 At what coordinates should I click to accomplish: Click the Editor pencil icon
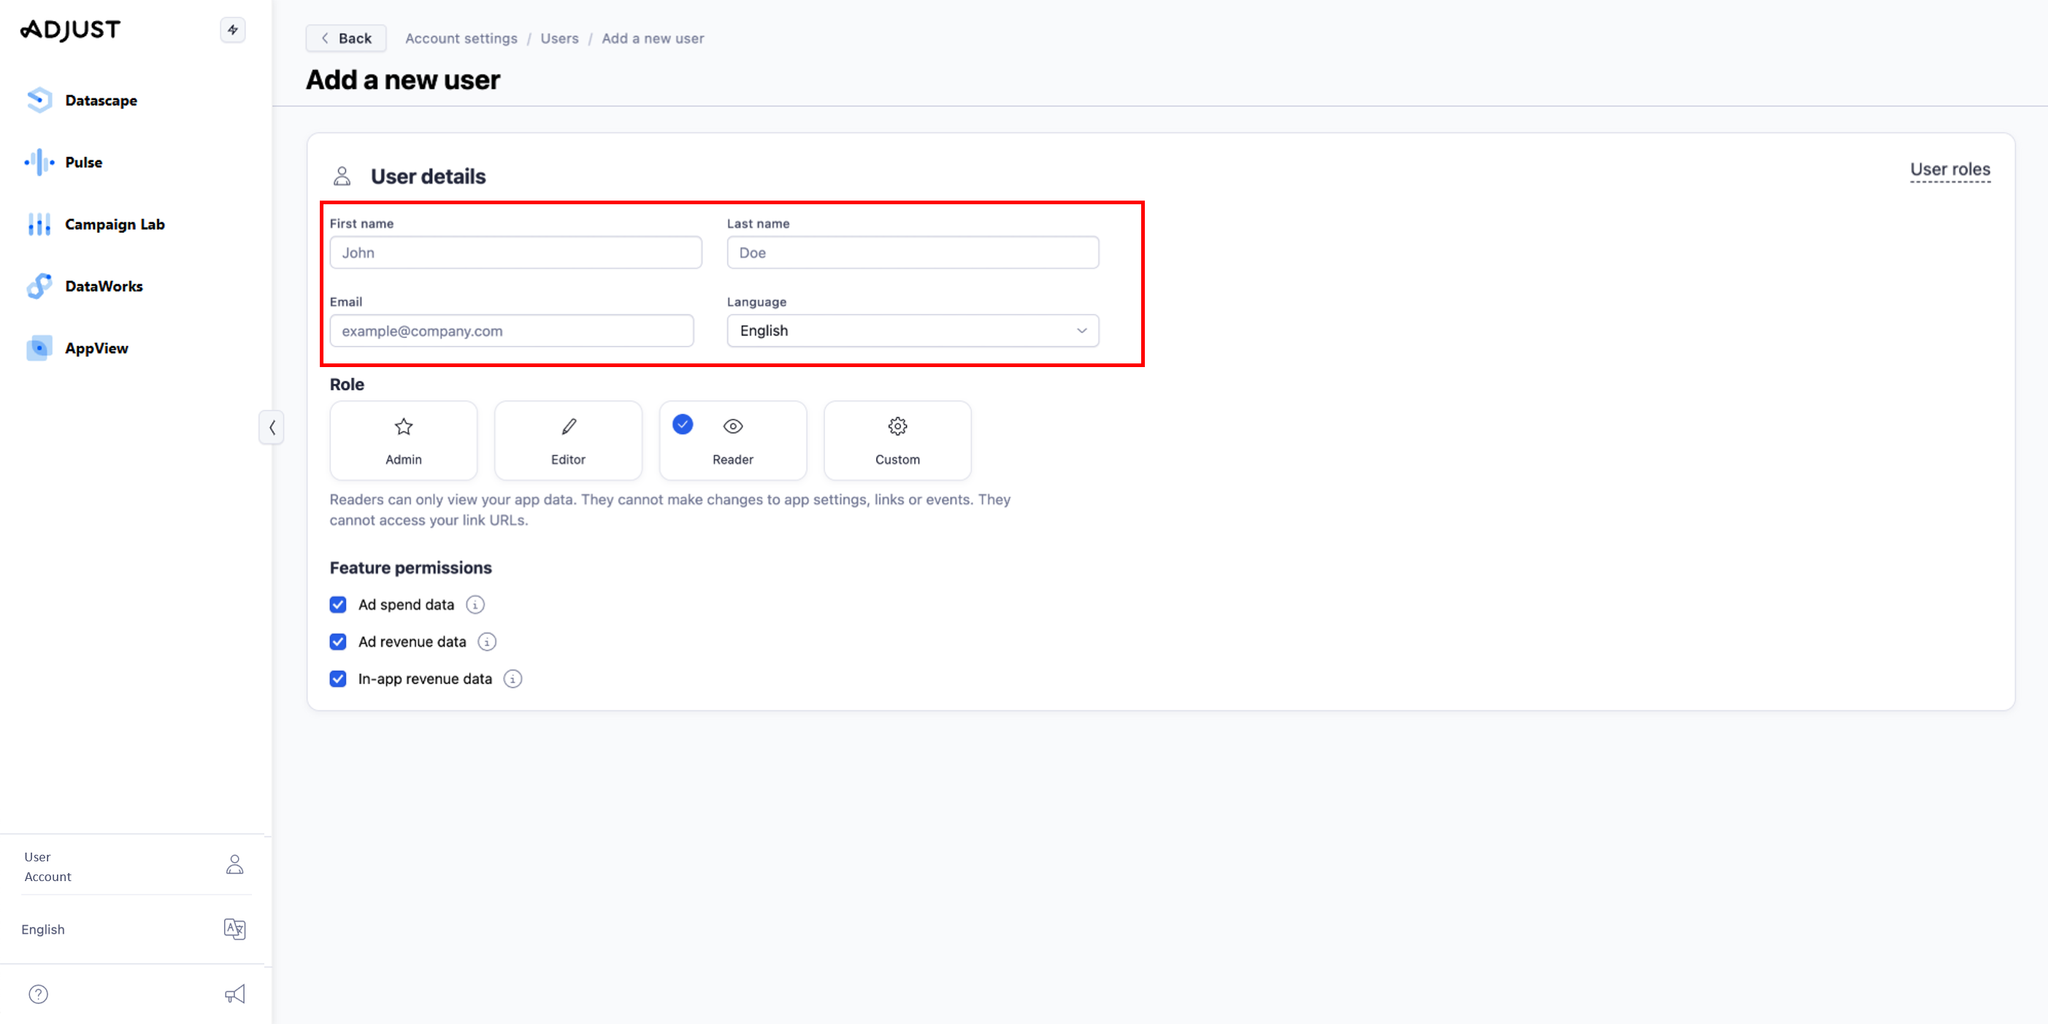click(x=568, y=427)
